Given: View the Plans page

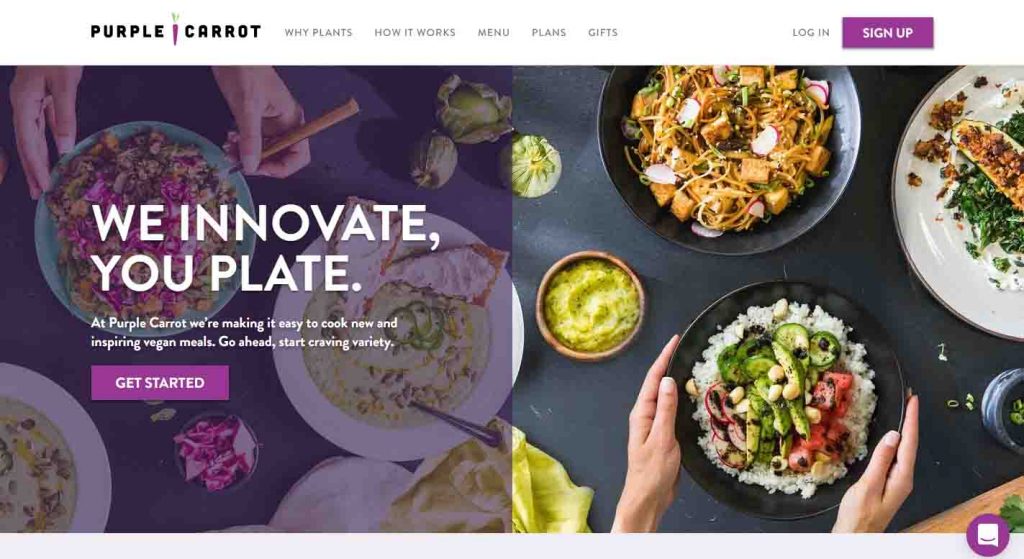Looking at the screenshot, I should (x=549, y=33).
